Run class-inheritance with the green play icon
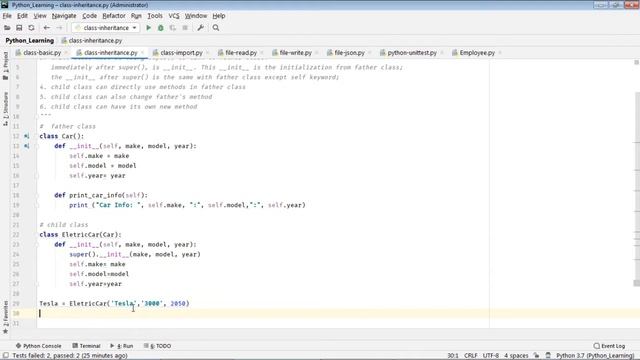Screen dimensions: 640x360 [148, 28]
